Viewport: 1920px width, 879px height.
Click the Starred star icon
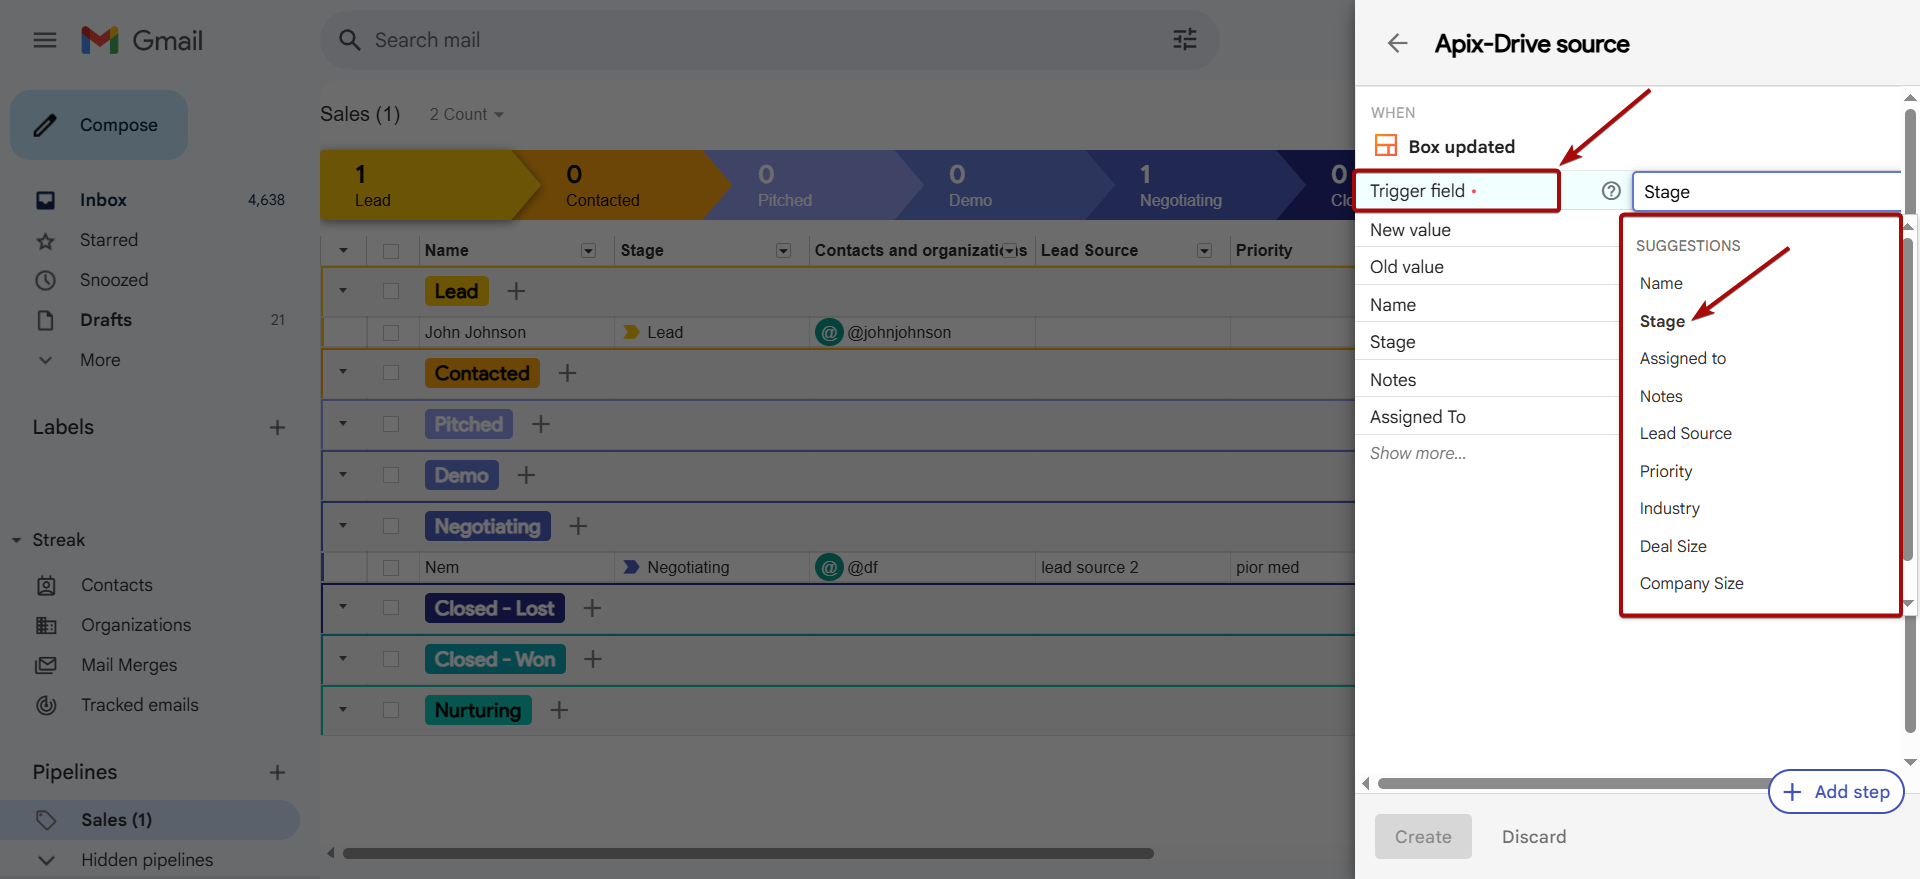tap(45, 240)
